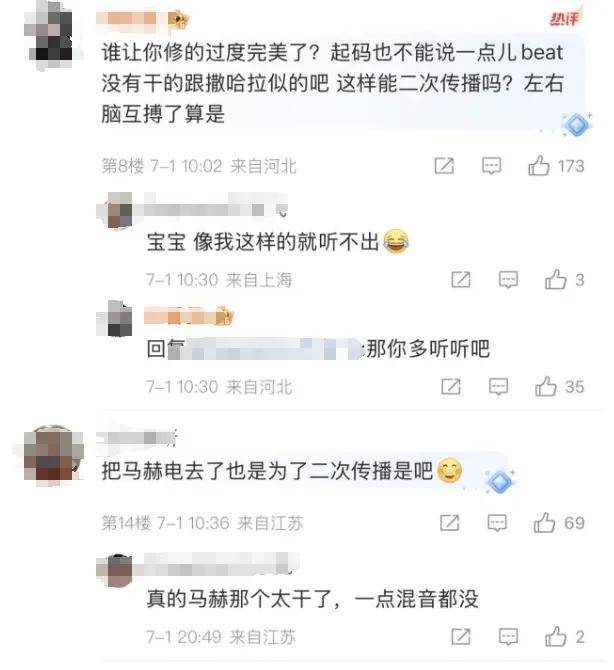614x670 pixels.
Task: Open the avatar of the 8th floor commenter
Action: (x=49, y=36)
